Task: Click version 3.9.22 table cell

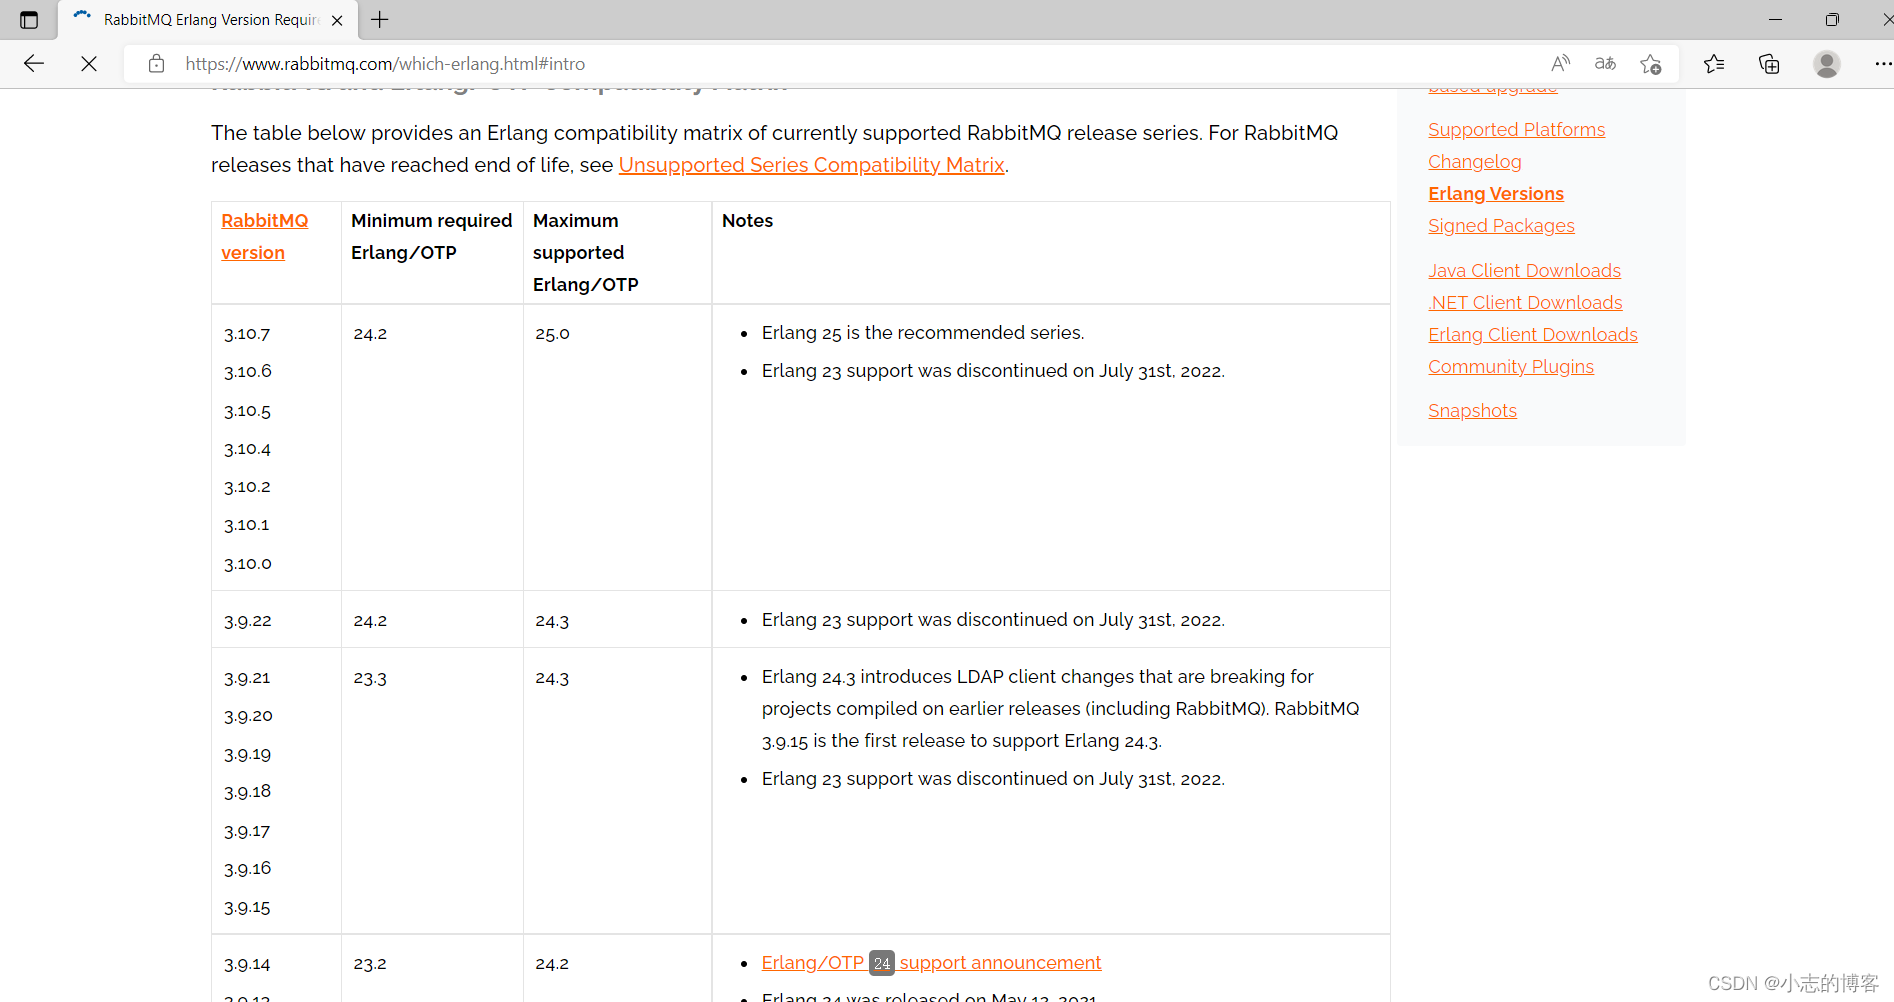Action: click(248, 621)
